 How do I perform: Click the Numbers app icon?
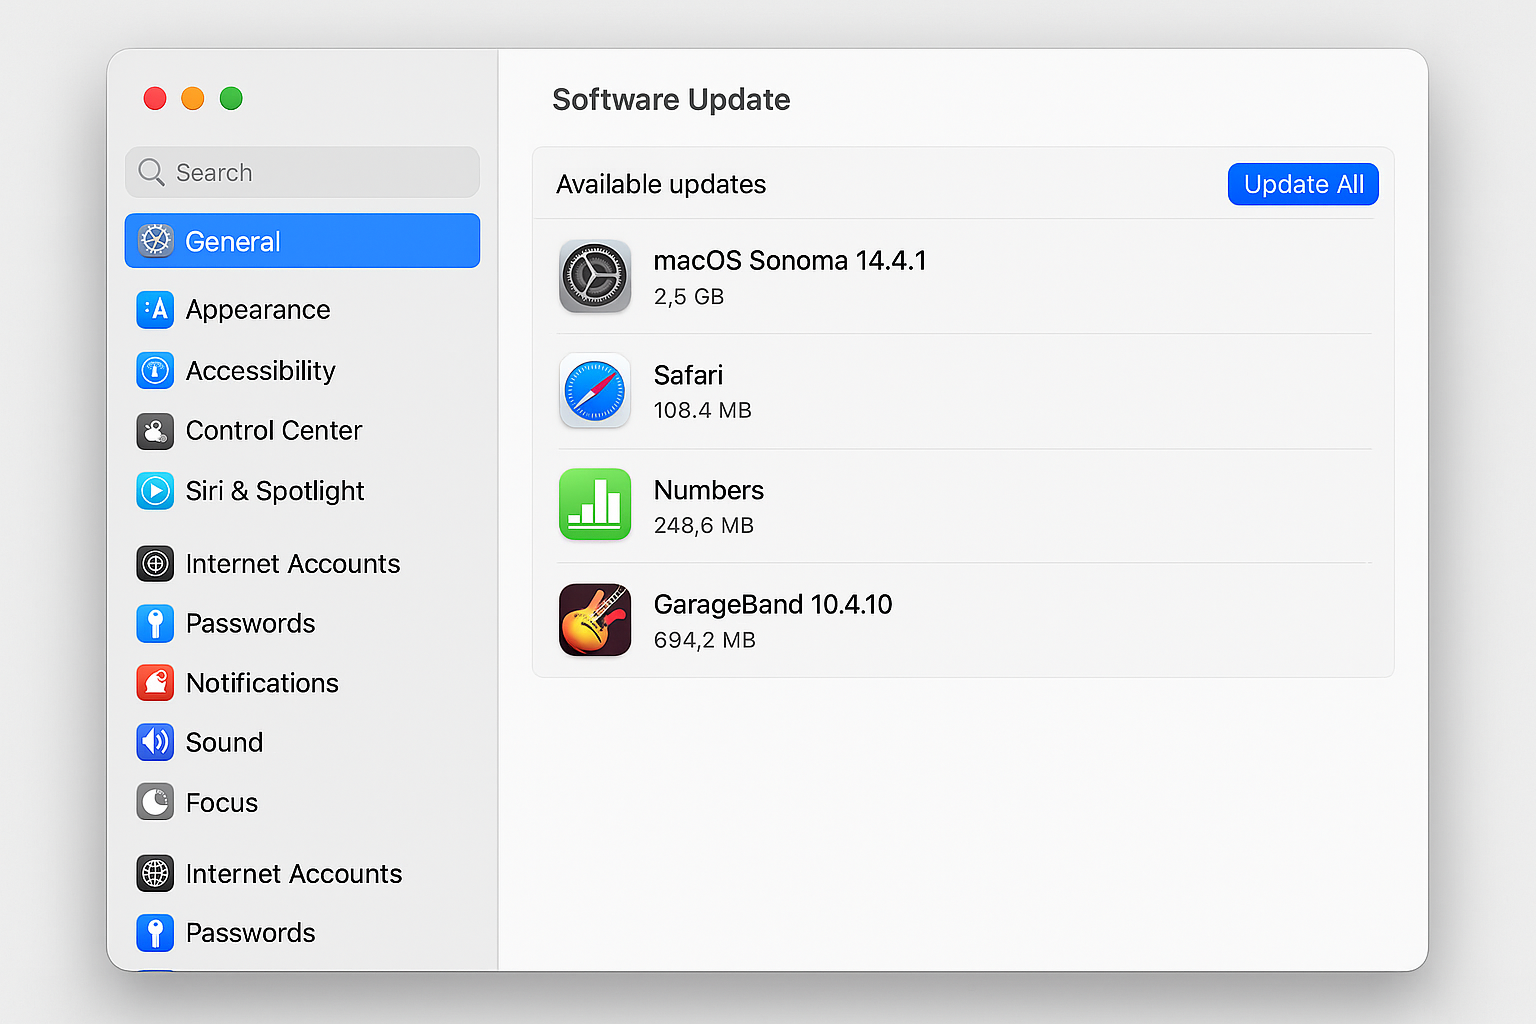(x=595, y=505)
